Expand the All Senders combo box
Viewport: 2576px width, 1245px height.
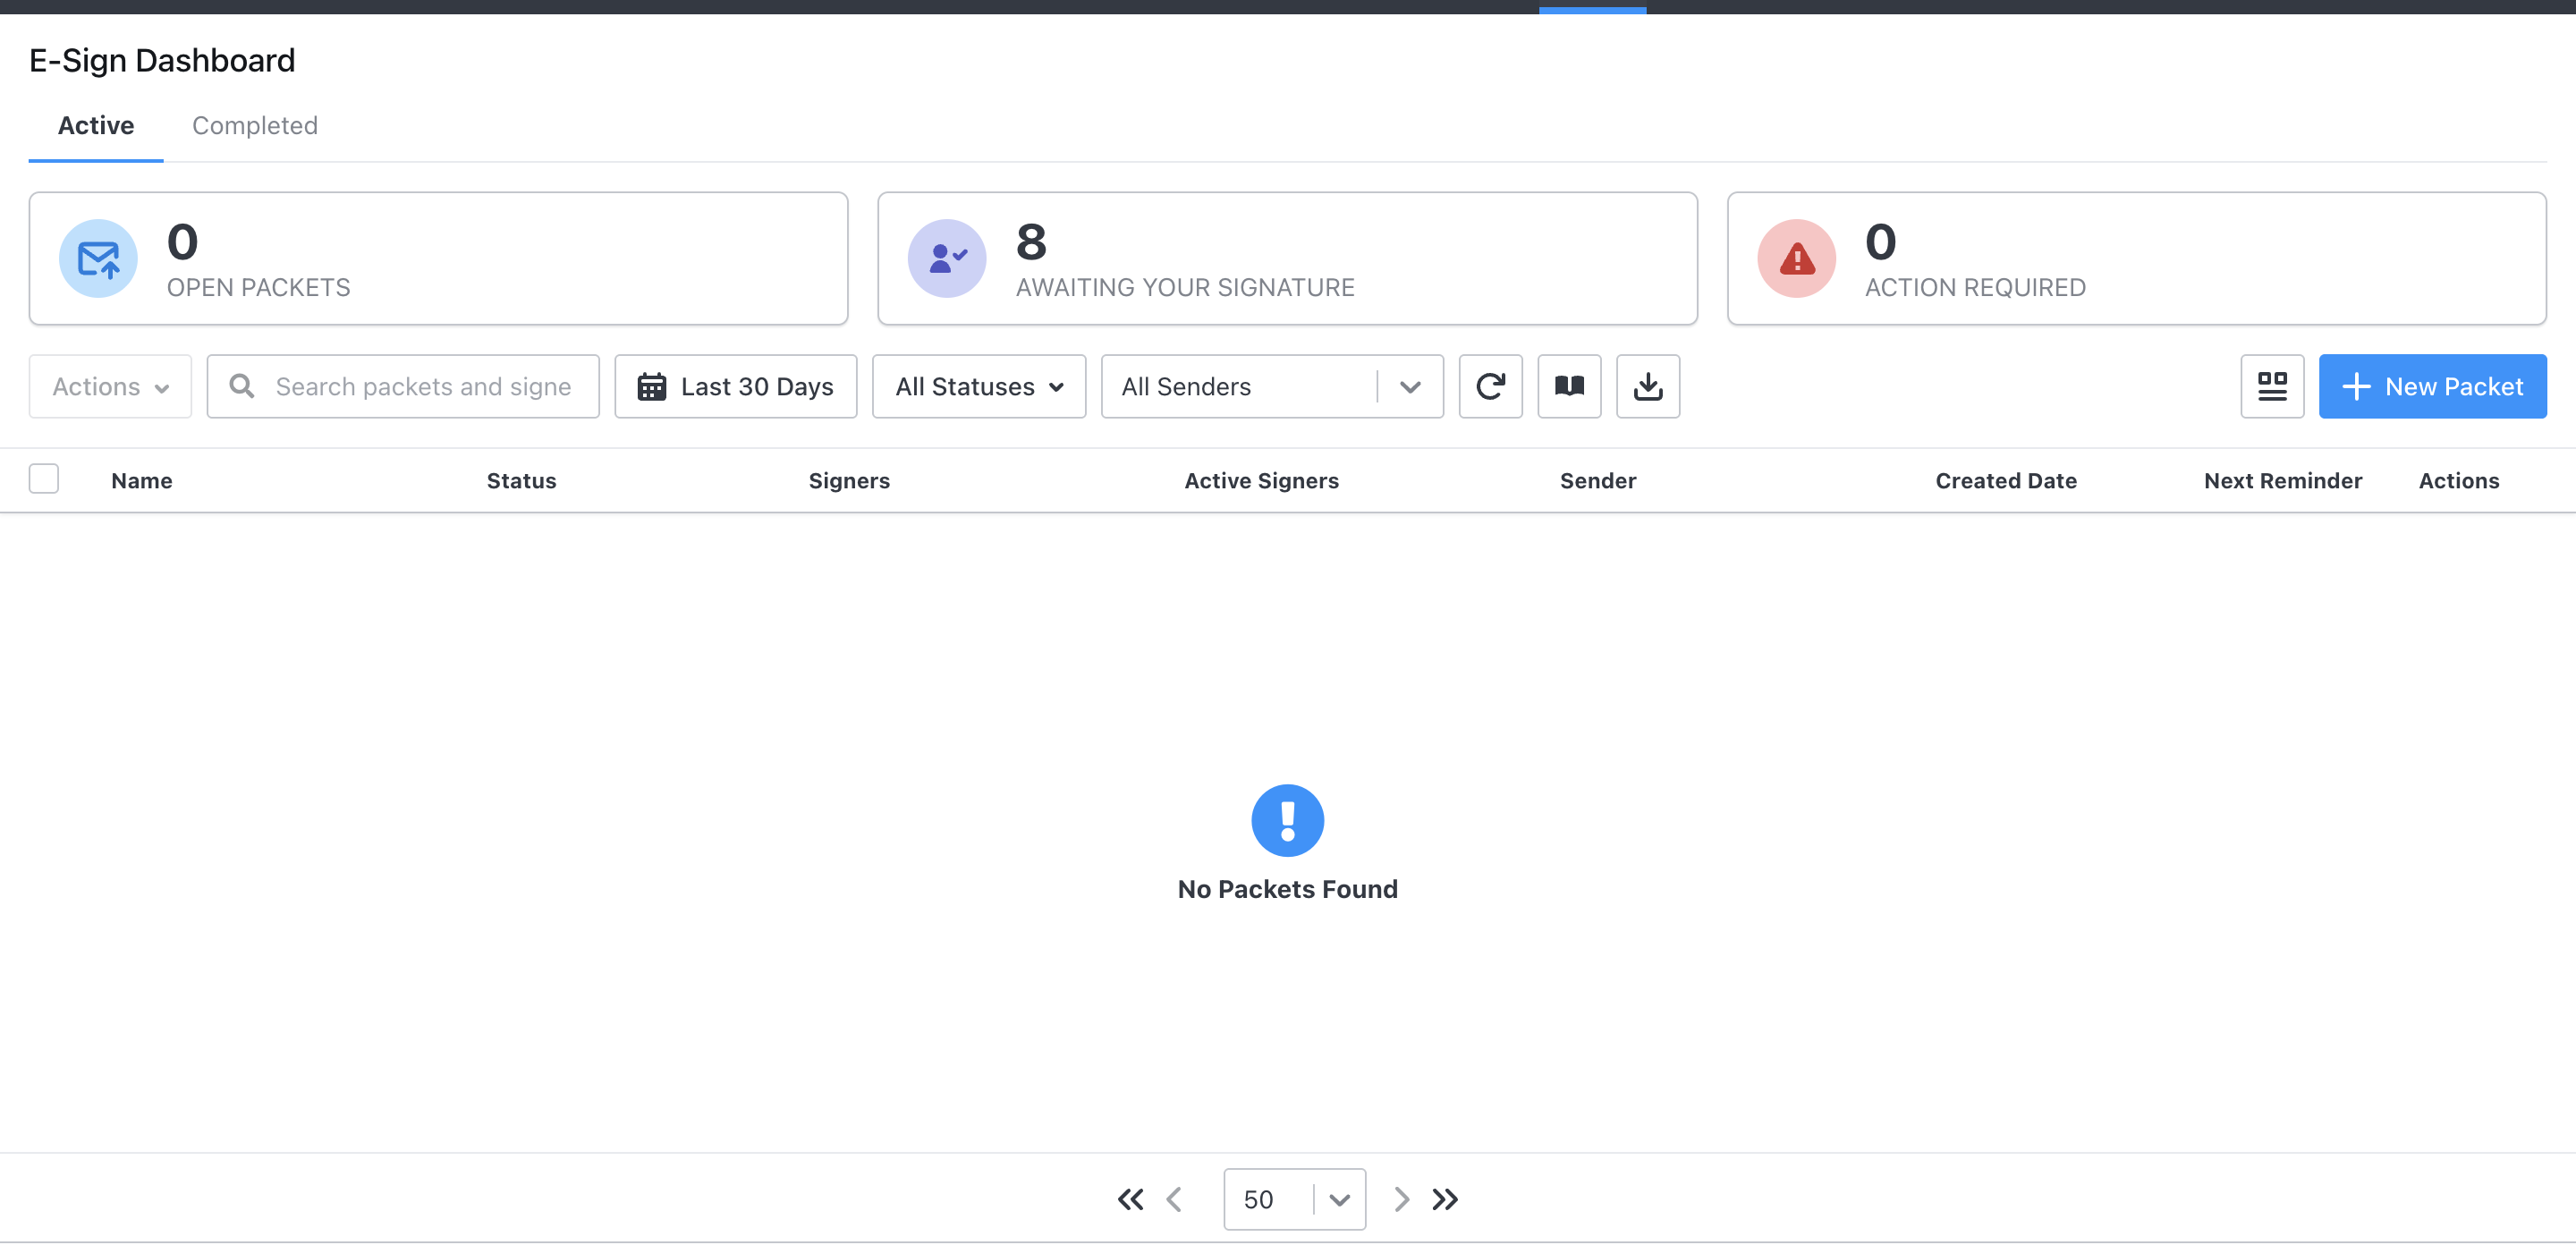(1272, 386)
